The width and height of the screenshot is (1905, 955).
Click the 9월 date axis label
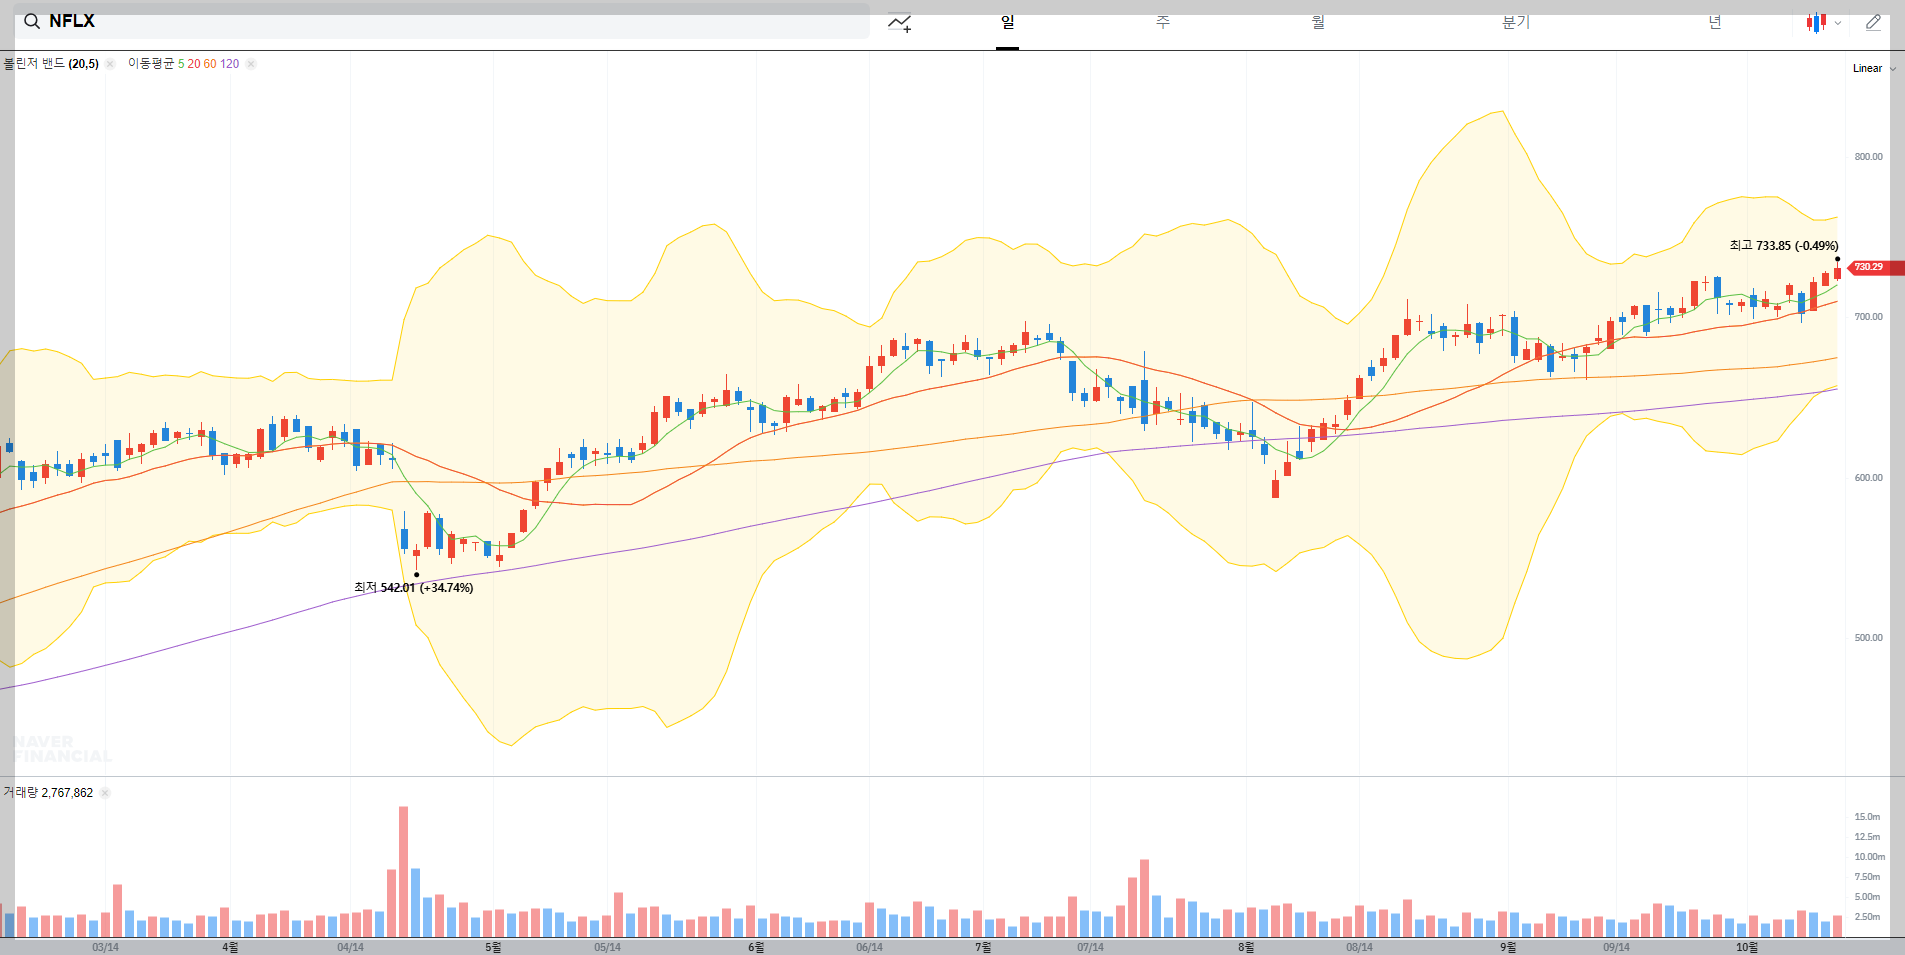[x=1508, y=947]
